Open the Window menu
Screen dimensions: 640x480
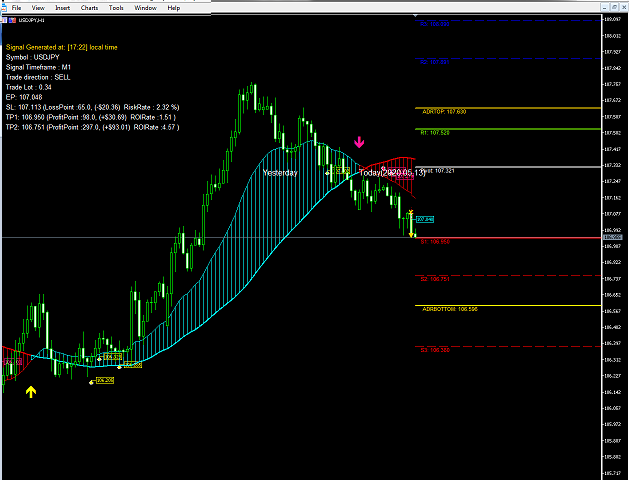click(x=145, y=8)
